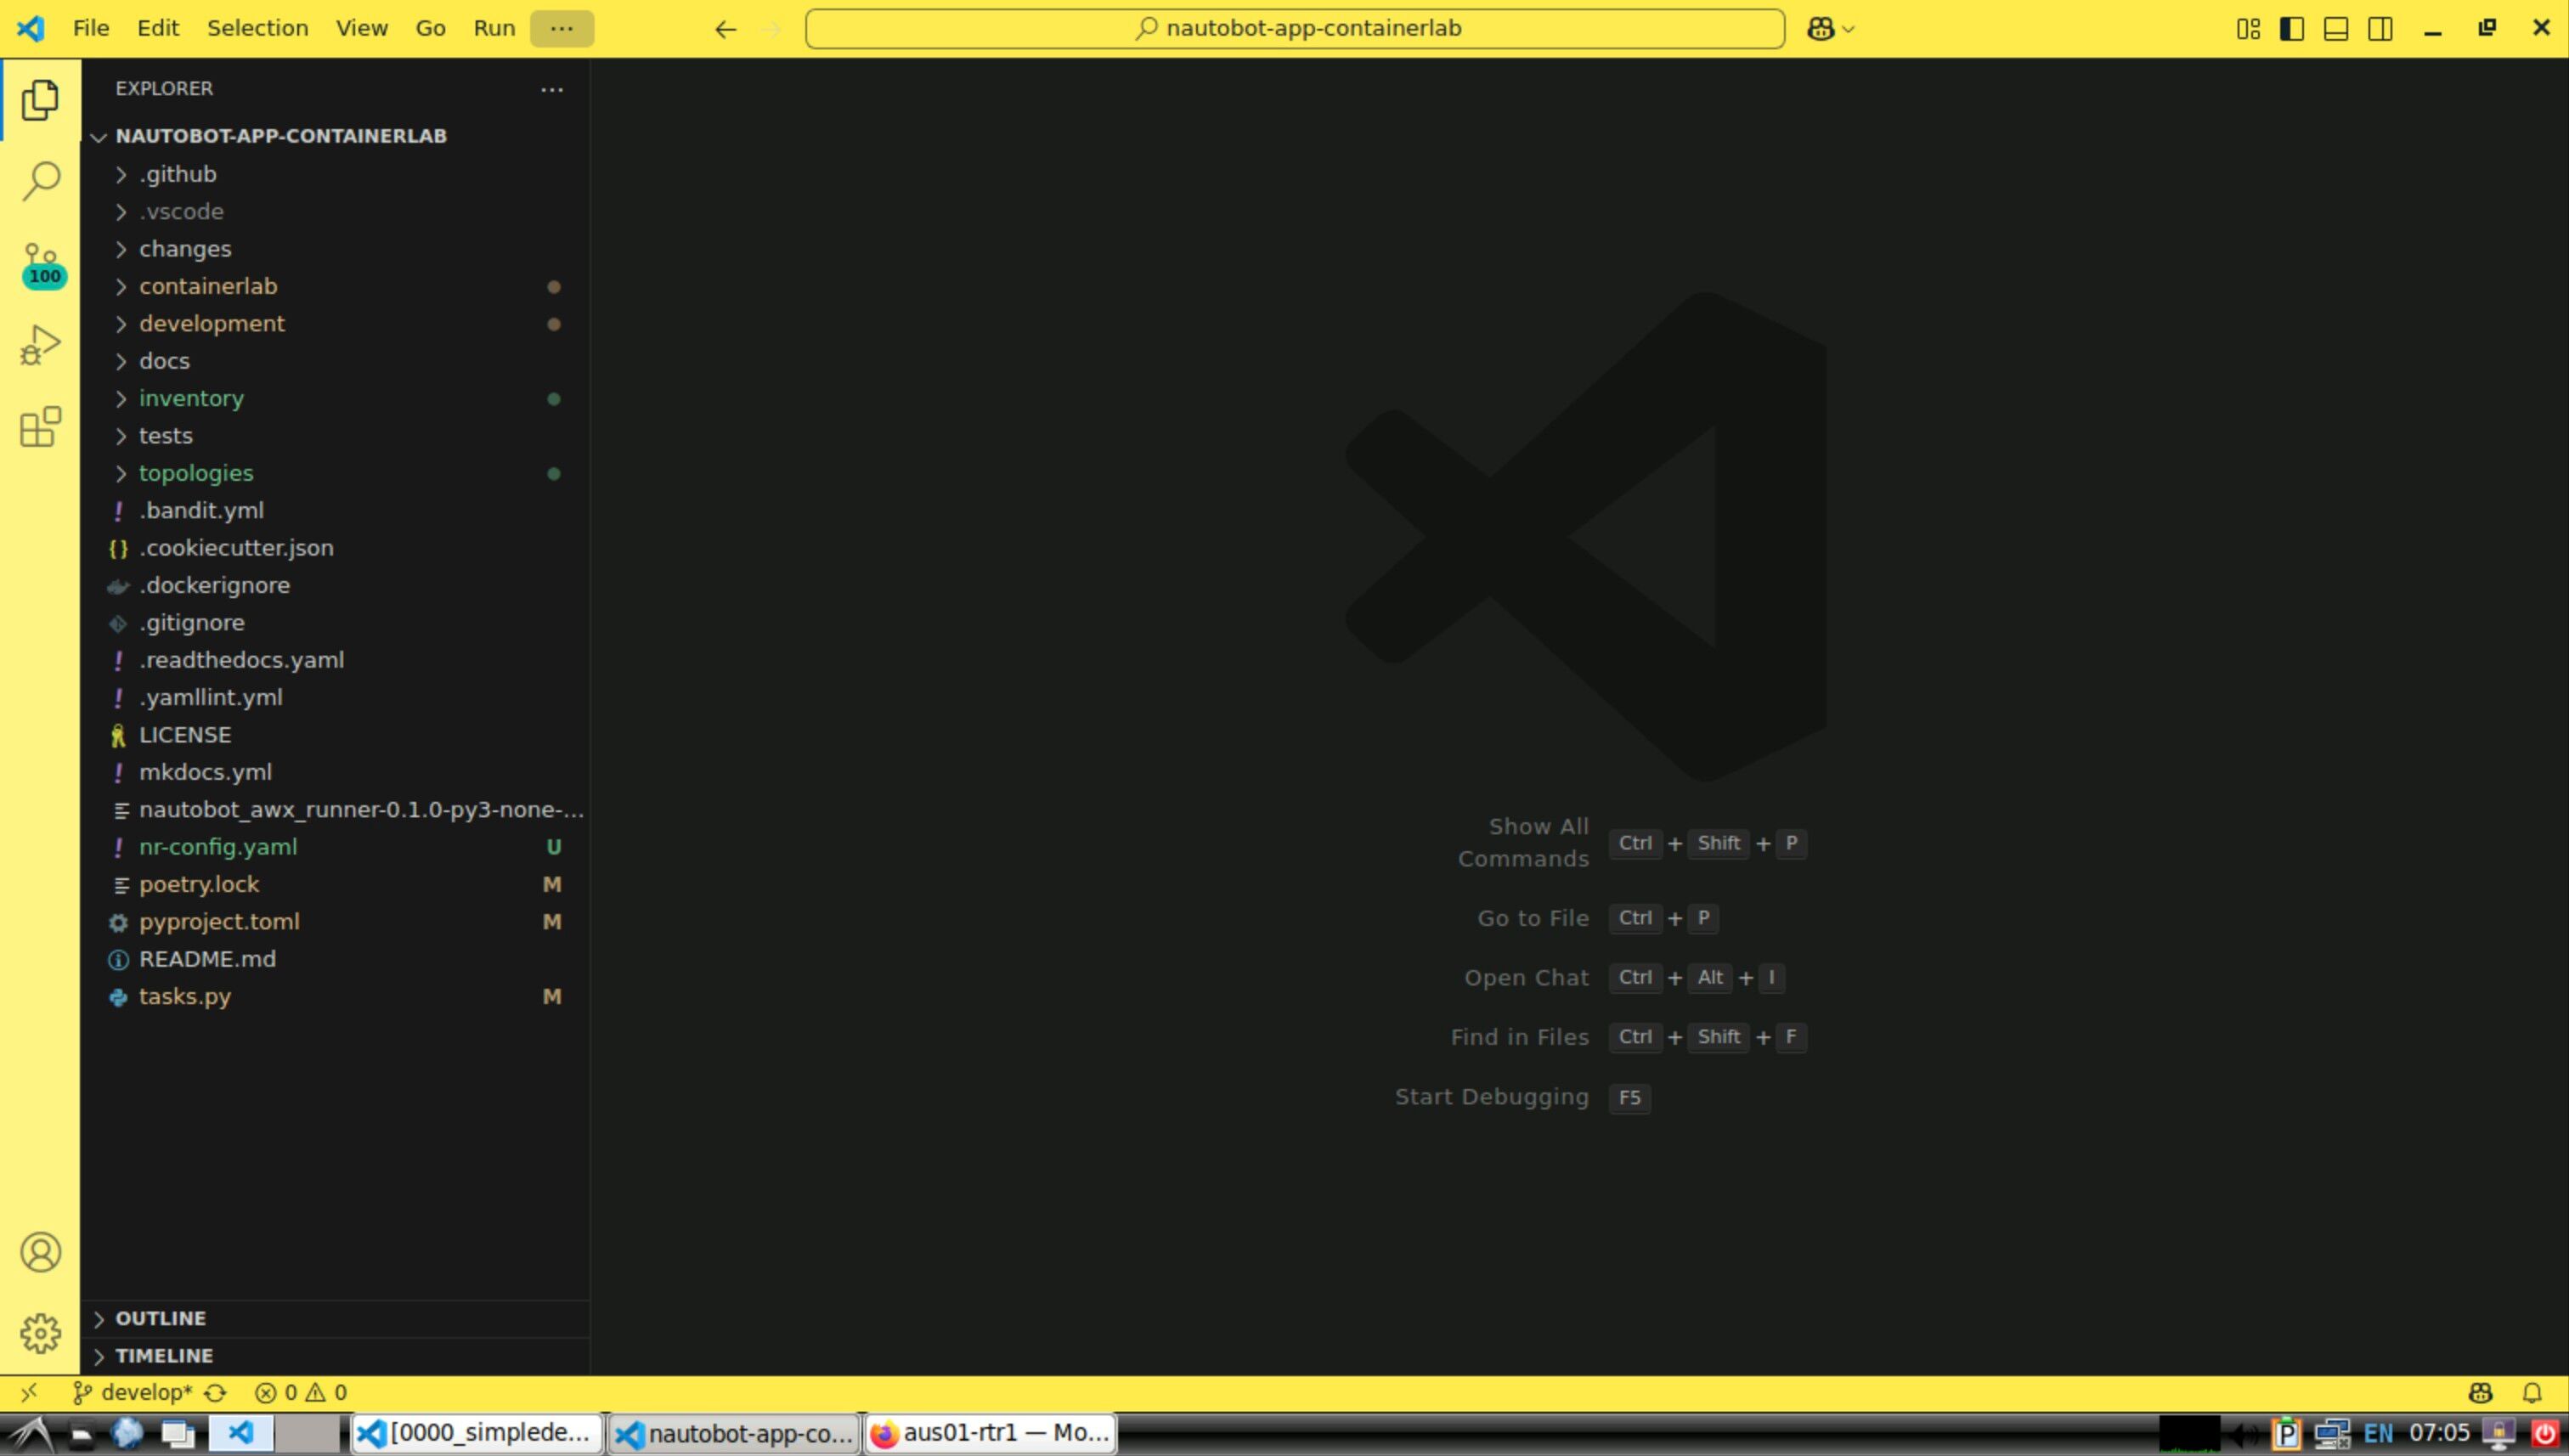Click the notifications bell in status bar
This screenshot has width=2569, height=1456.
click(2532, 1393)
